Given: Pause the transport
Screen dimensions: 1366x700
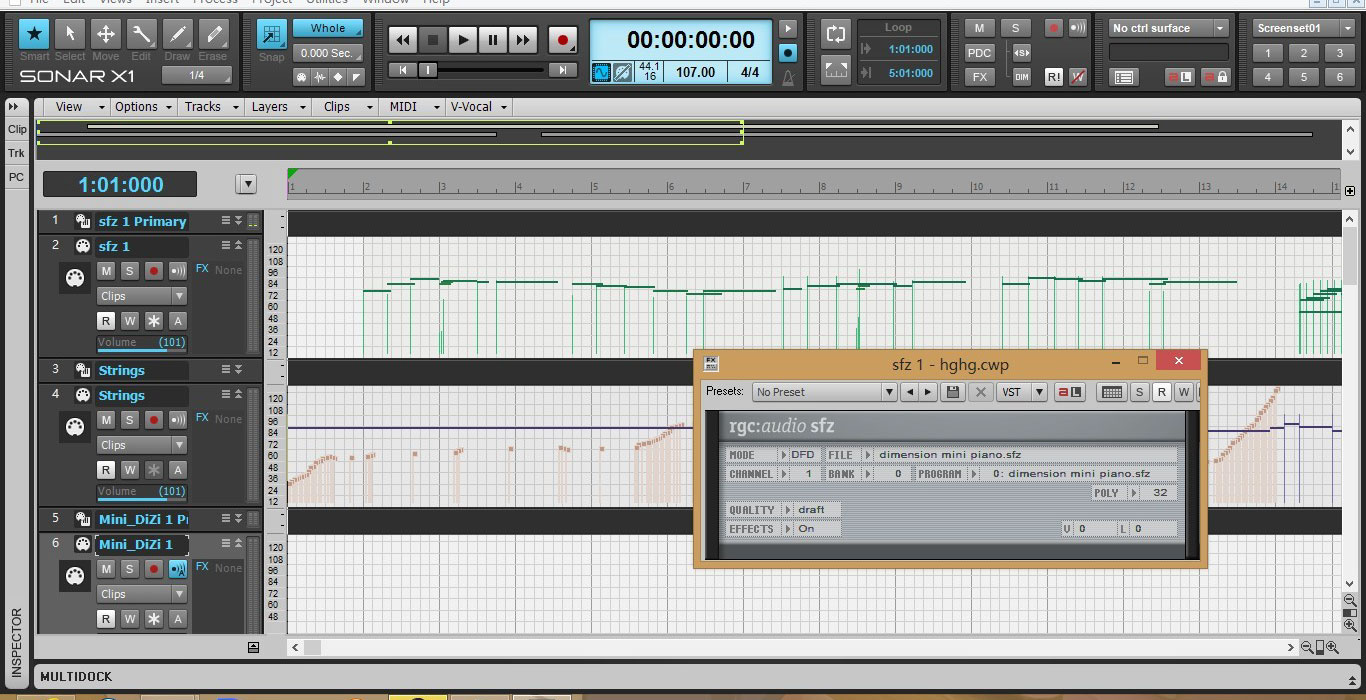Looking at the screenshot, I should coord(492,40).
